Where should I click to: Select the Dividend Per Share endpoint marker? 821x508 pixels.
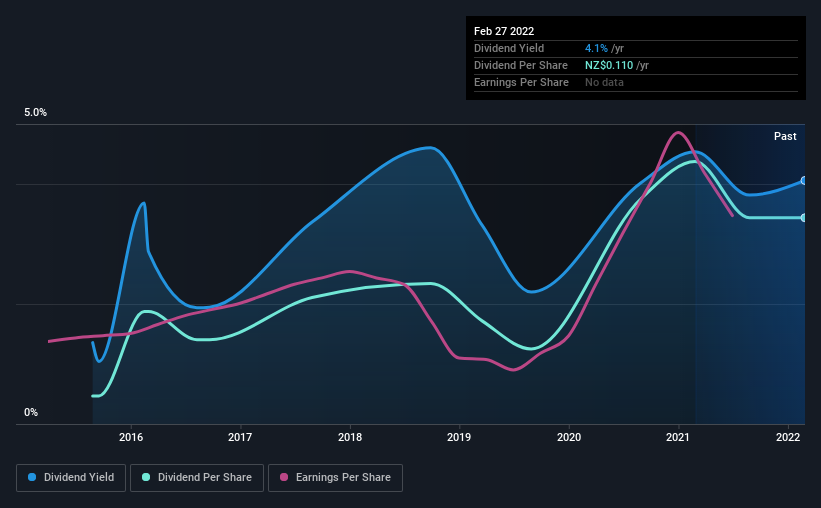[804, 218]
